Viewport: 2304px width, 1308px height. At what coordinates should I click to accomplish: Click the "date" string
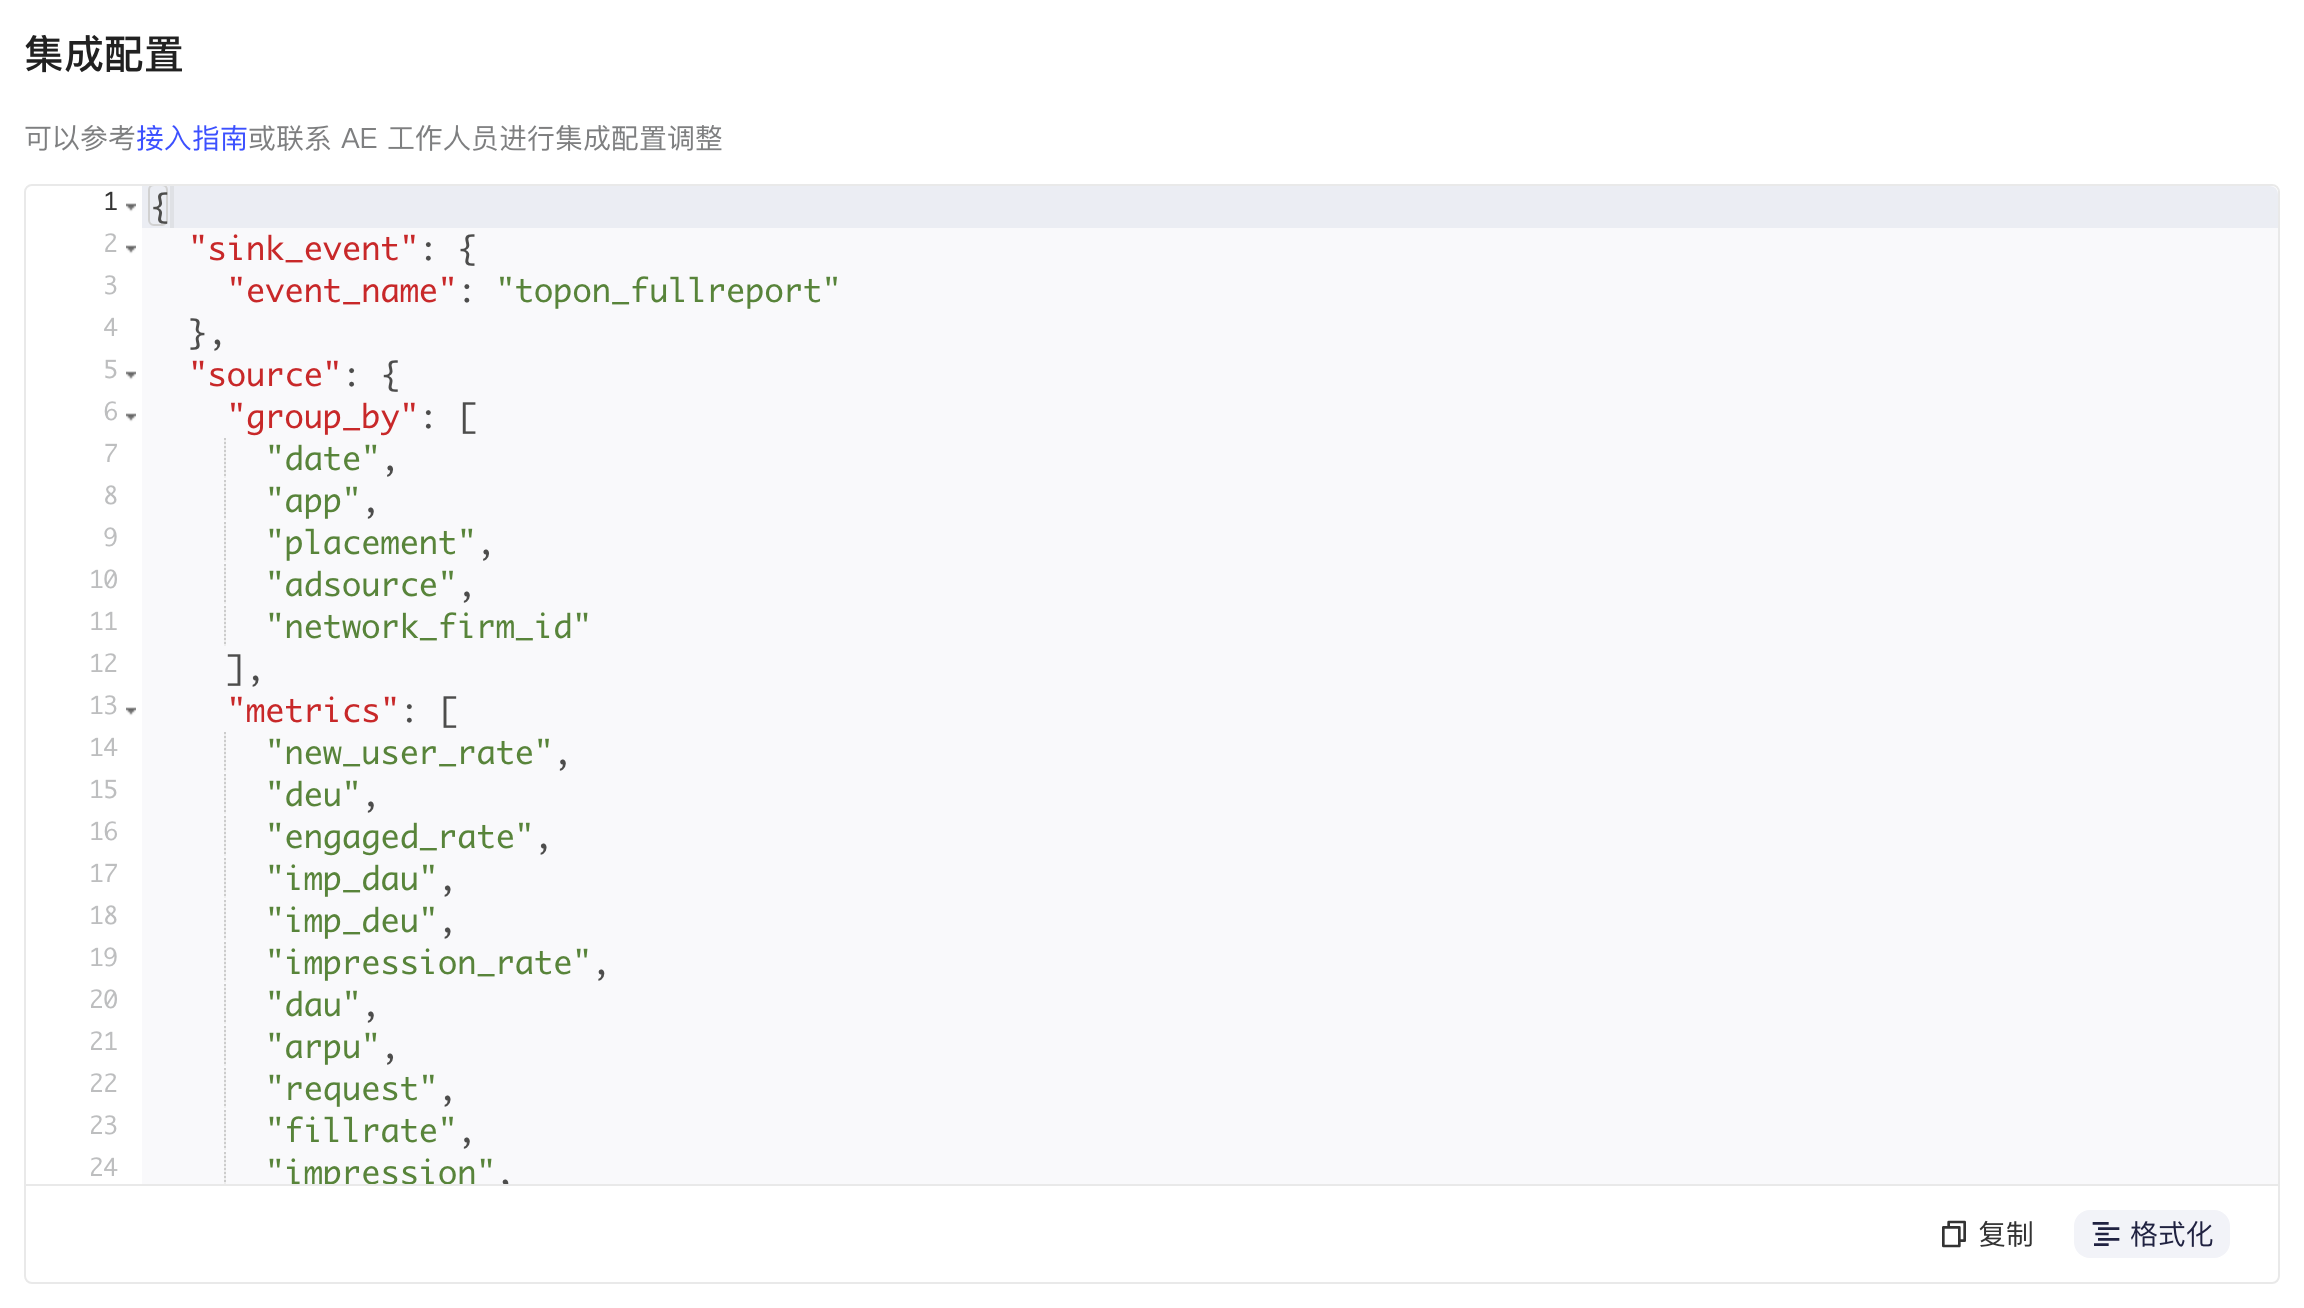[x=322, y=459]
